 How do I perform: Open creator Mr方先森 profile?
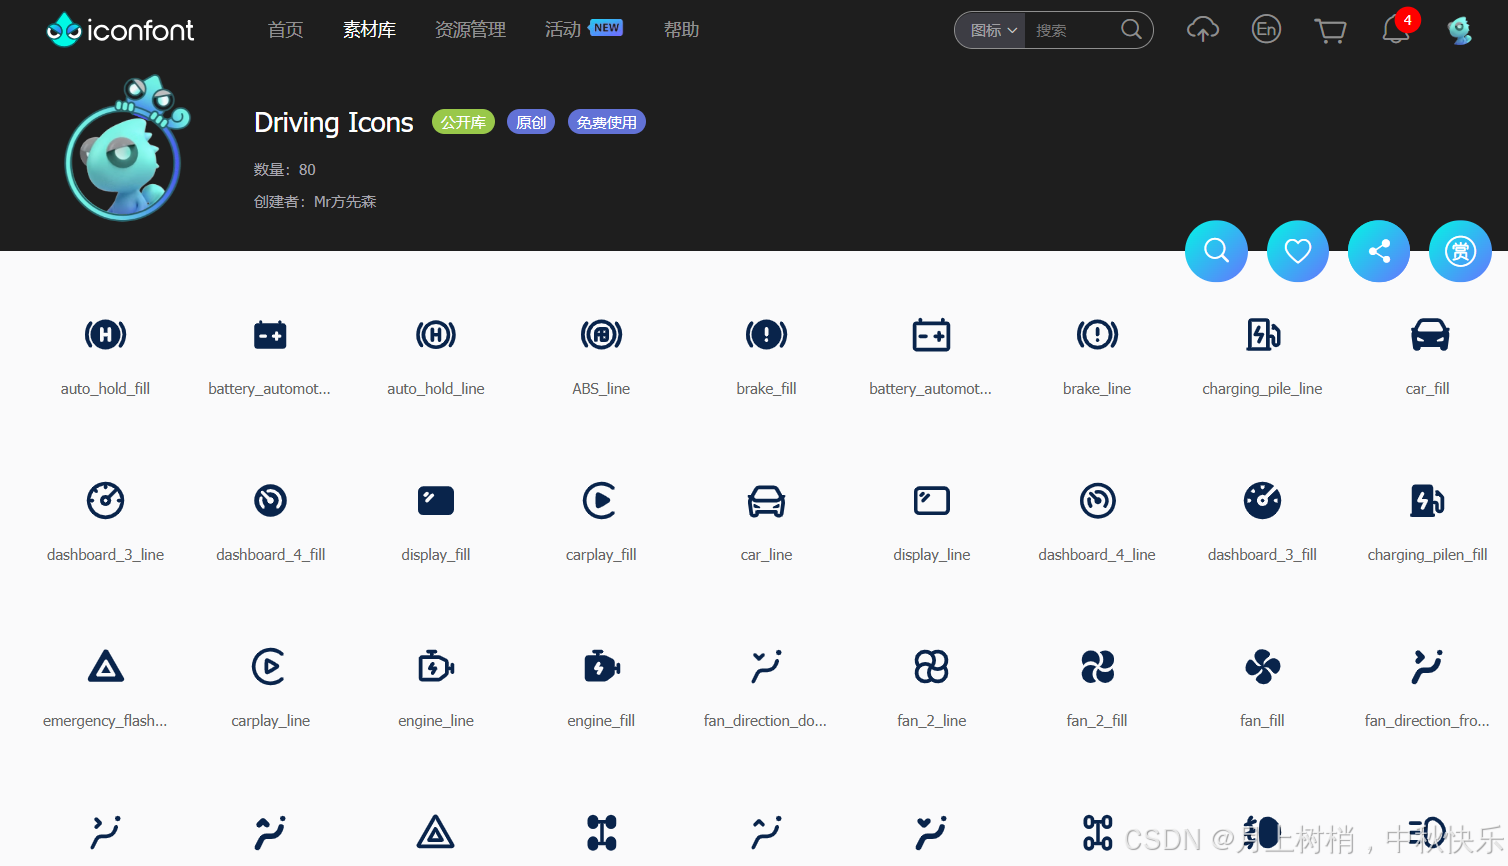click(345, 201)
